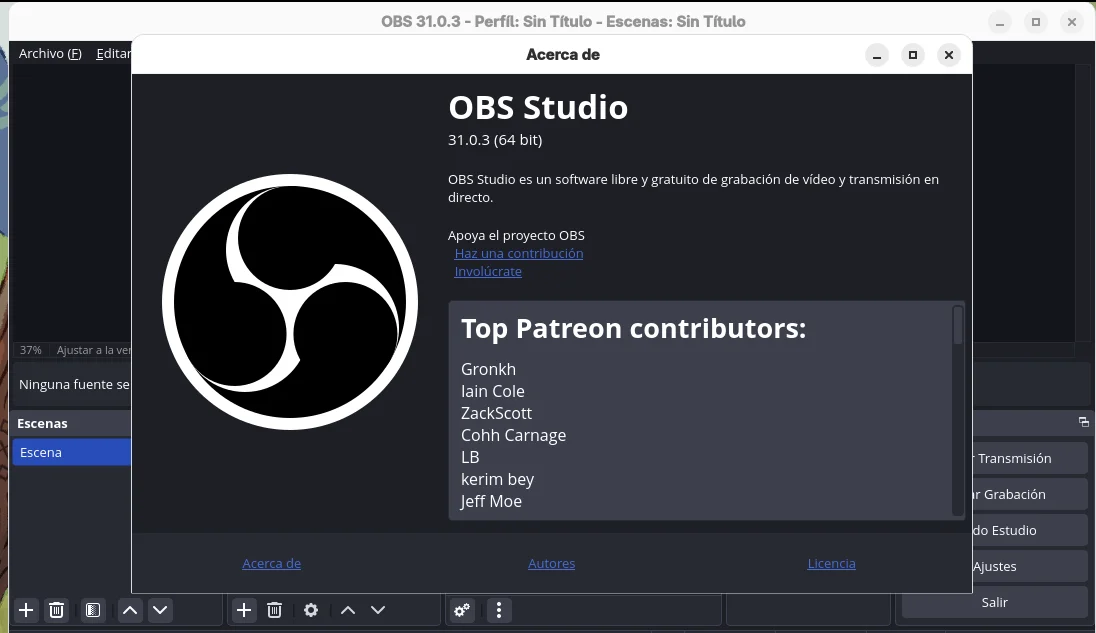
Task: Click the 'Escenas' panel header
Action: click(x=42, y=423)
